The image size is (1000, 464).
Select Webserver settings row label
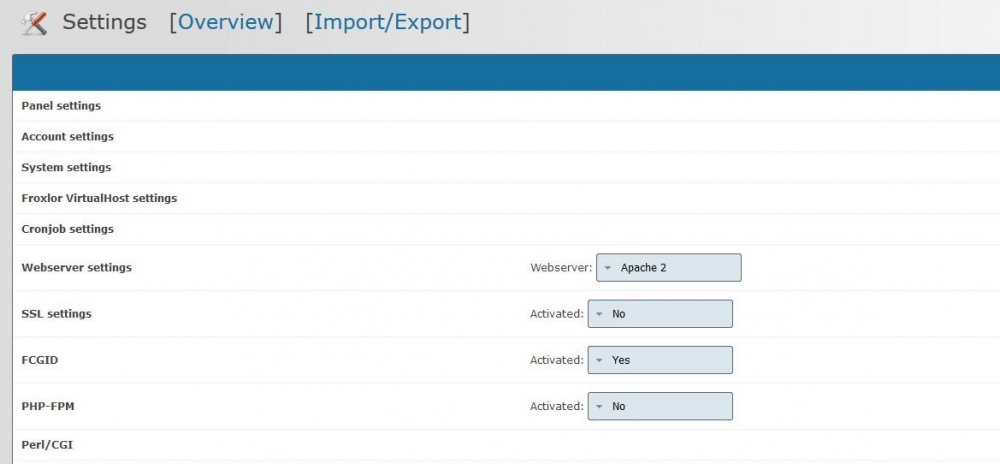coord(76,268)
